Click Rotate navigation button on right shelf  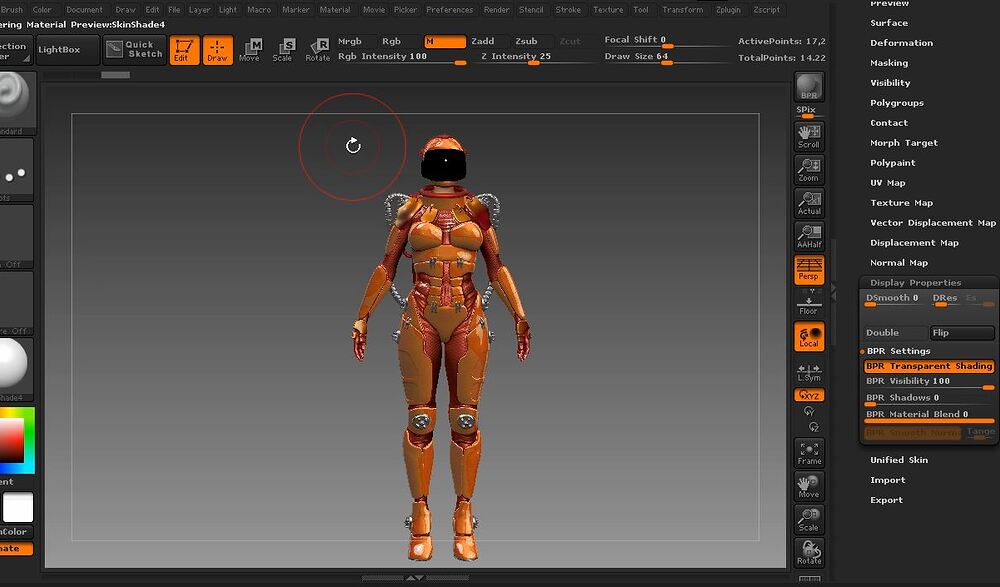(x=809, y=553)
